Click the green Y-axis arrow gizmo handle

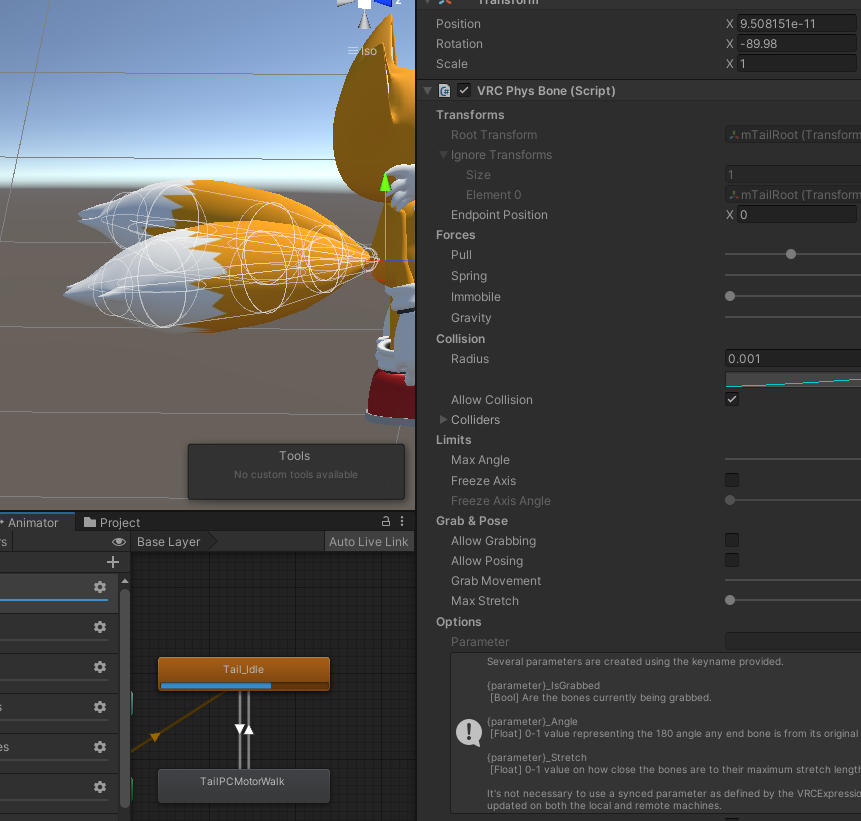coord(385,184)
